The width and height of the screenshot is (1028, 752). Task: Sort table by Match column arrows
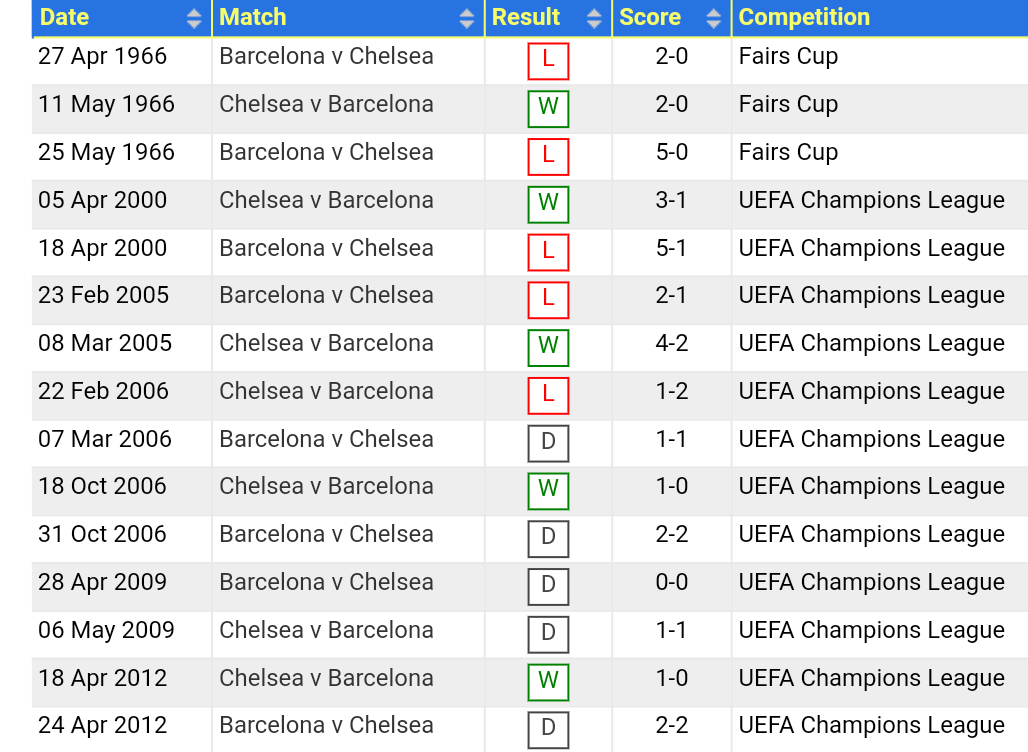coord(466,18)
